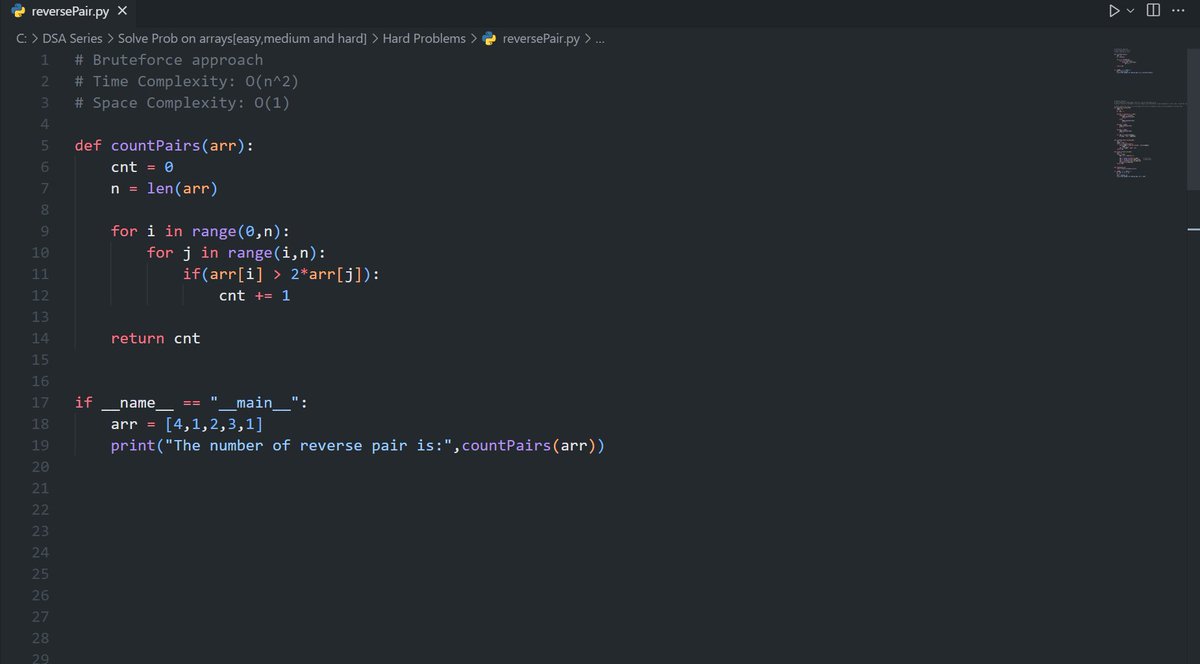Run the Python file with the play icon
This screenshot has width=1200, height=664.
pyautogui.click(x=1112, y=12)
